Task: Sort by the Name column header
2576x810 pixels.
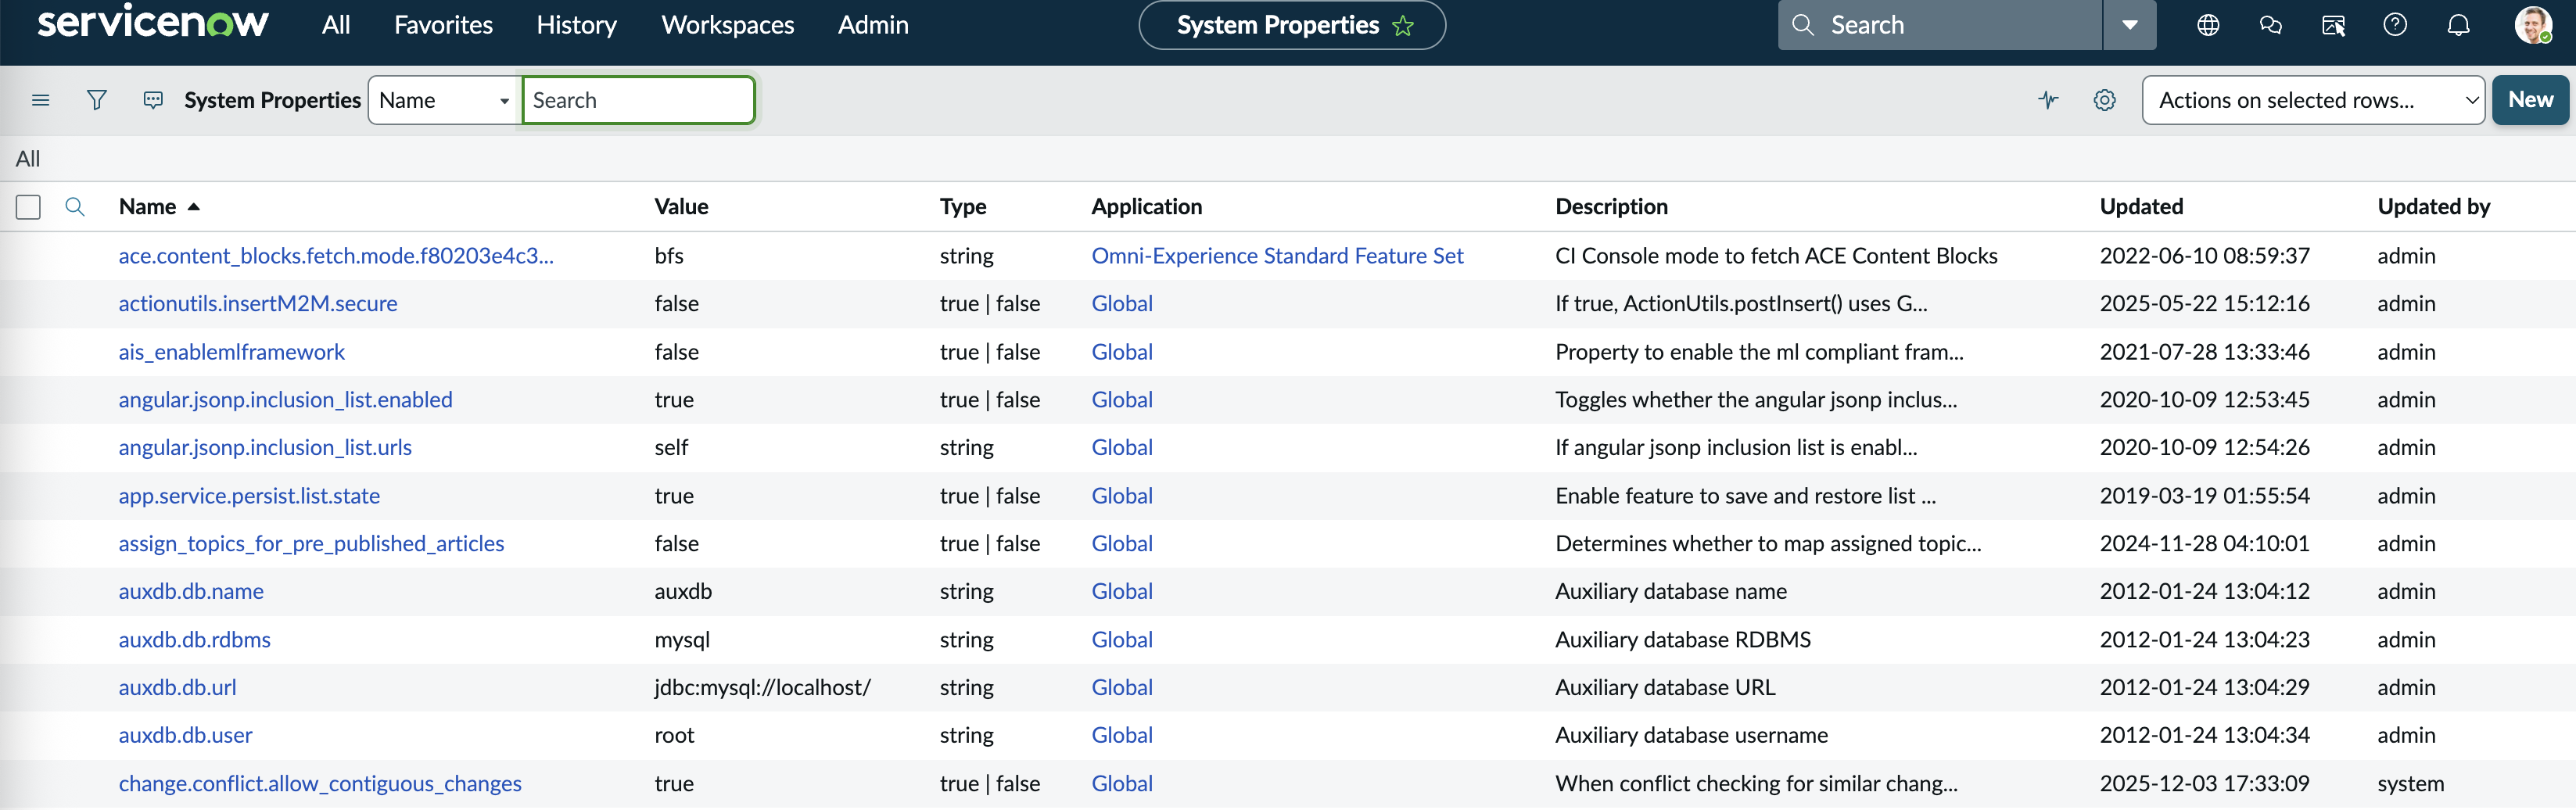Action: point(148,207)
